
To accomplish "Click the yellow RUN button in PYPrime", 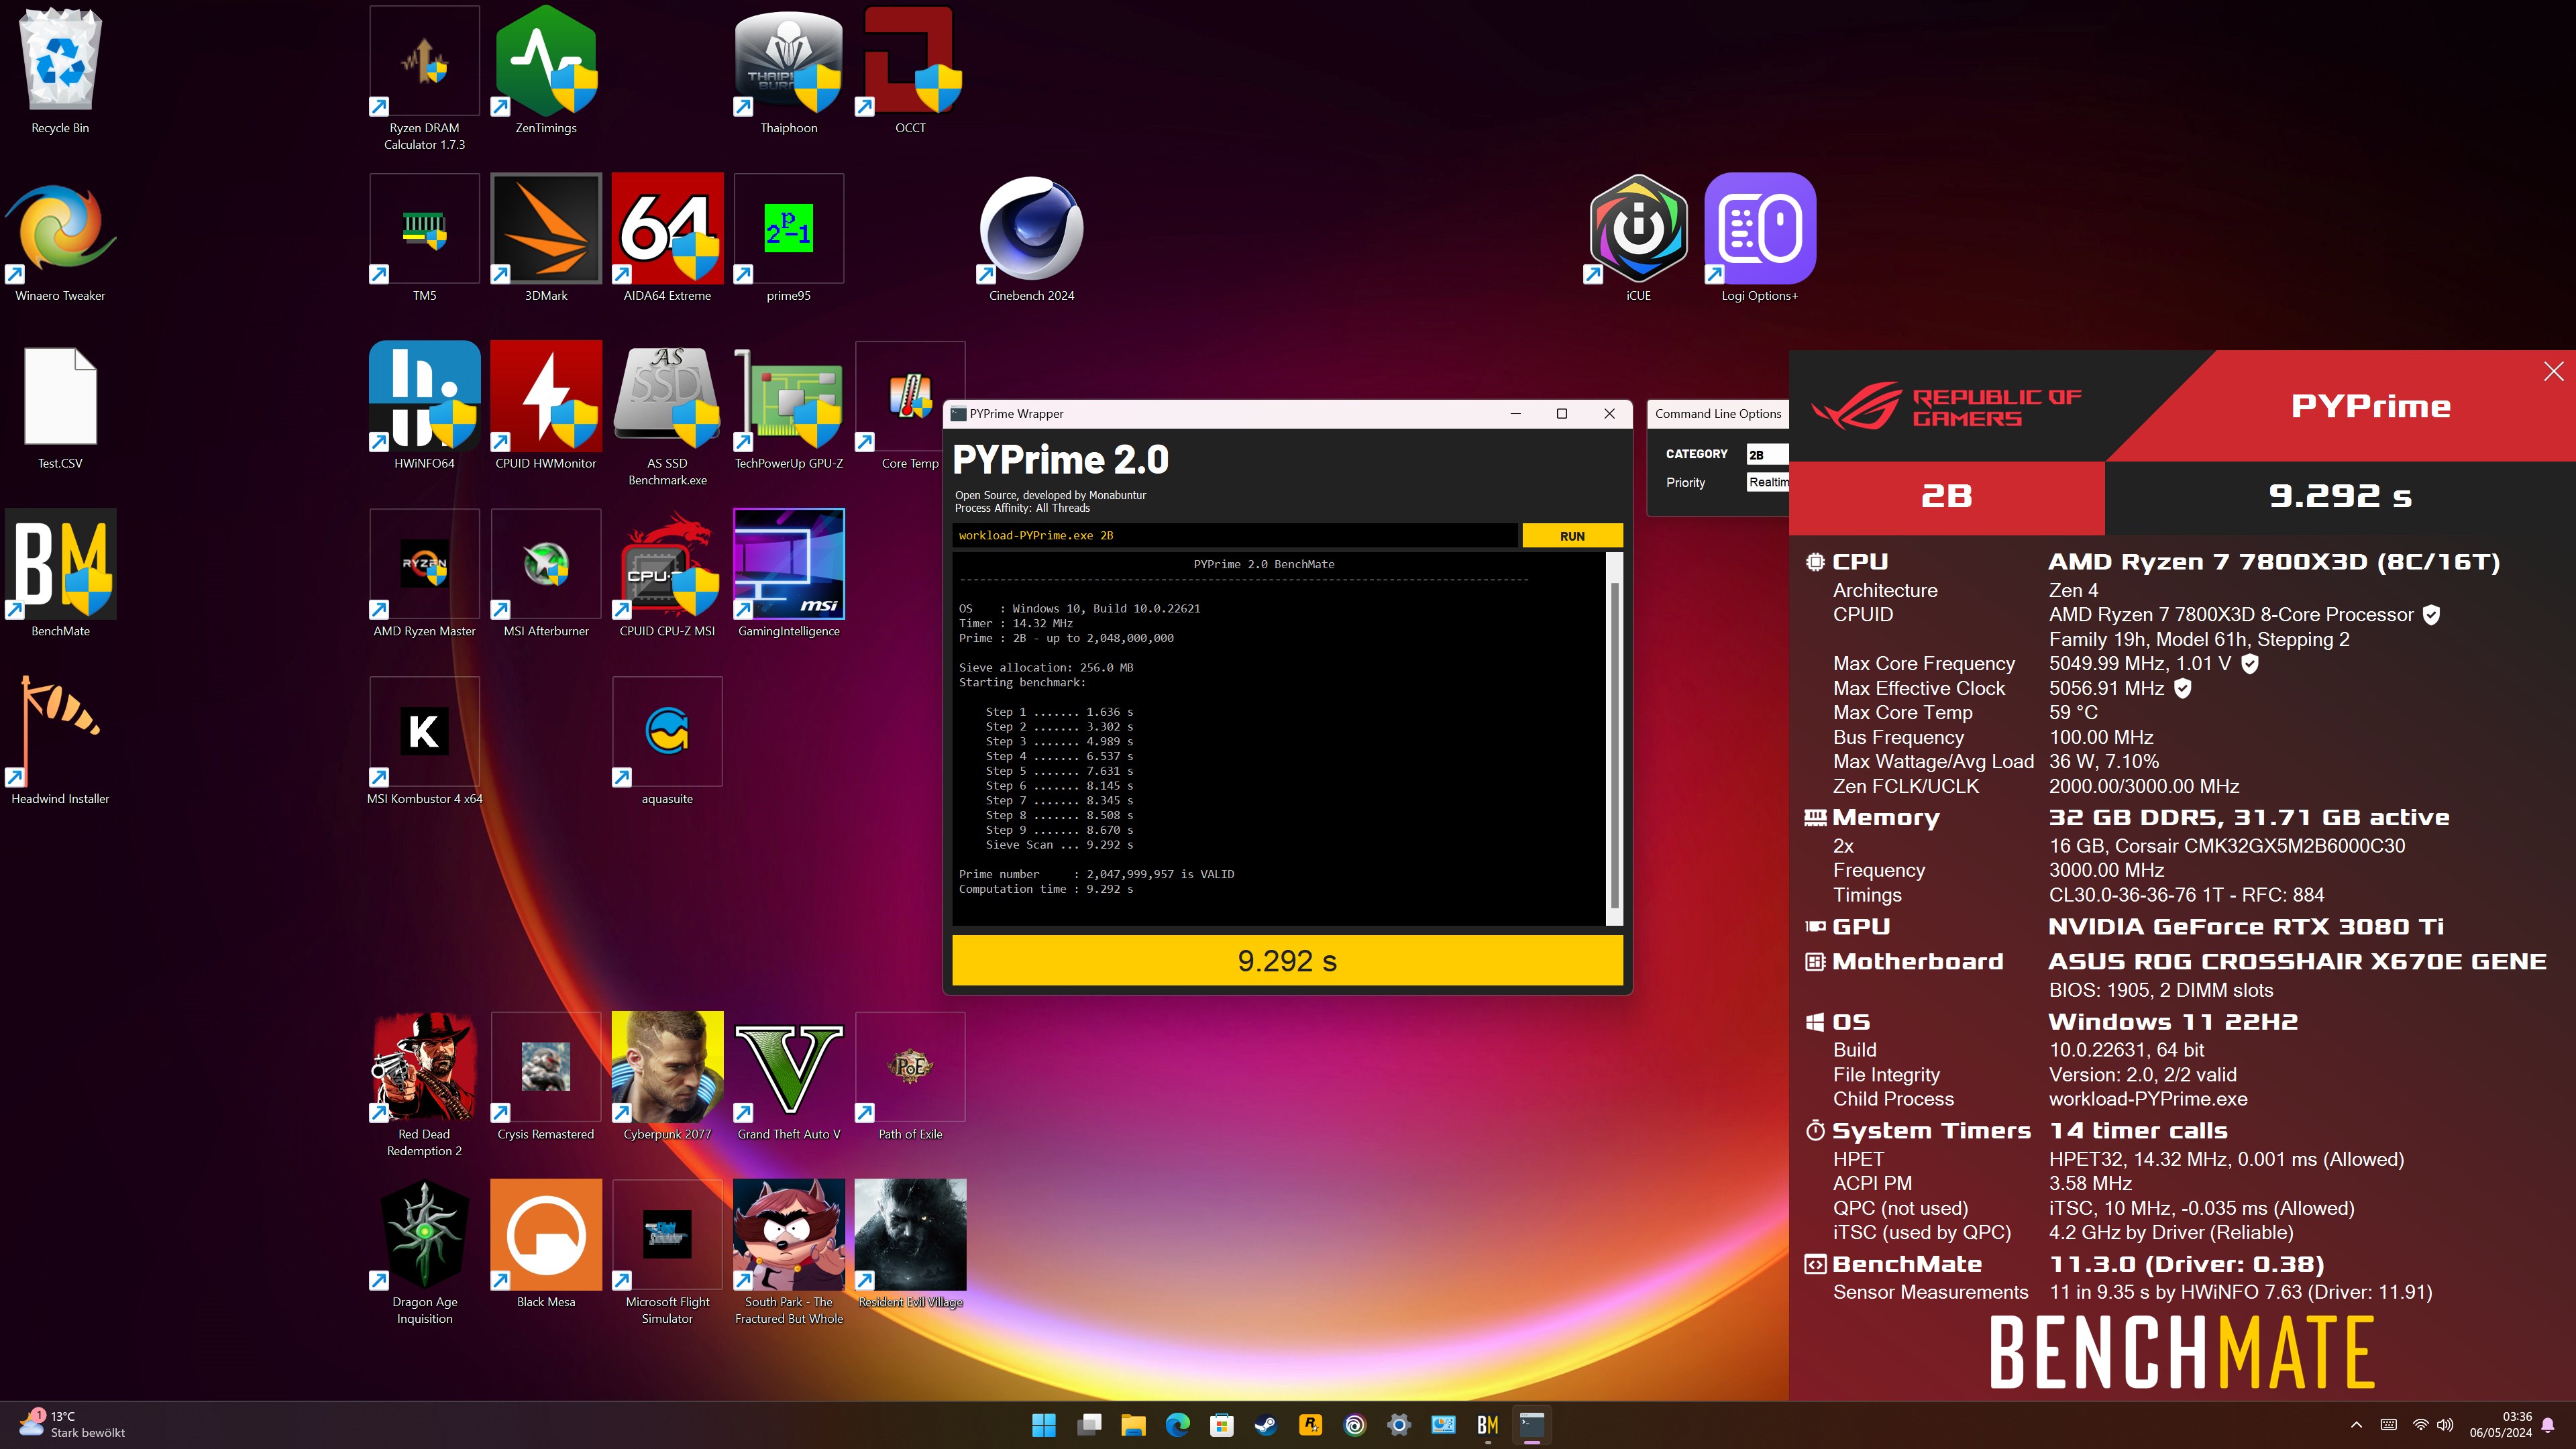I will [x=1572, y=536].
